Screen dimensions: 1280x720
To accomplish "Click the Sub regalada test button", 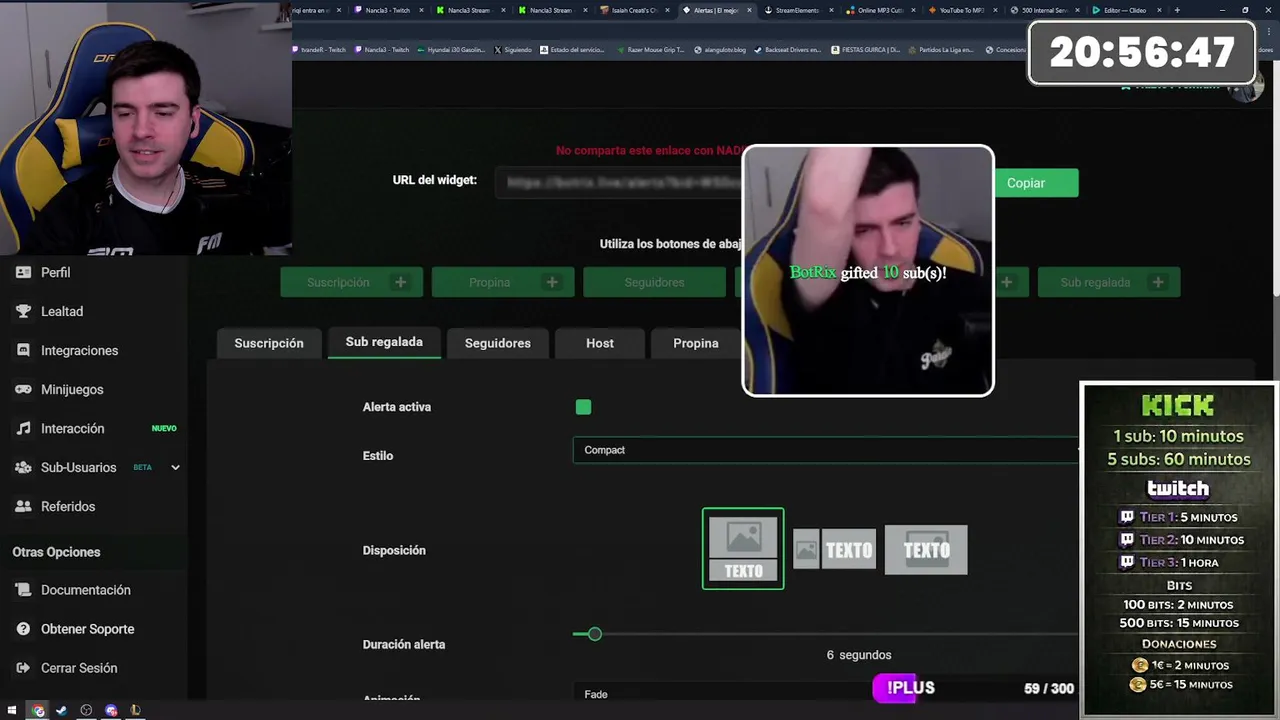I will pyautogui.click(x=1109, y=282).
